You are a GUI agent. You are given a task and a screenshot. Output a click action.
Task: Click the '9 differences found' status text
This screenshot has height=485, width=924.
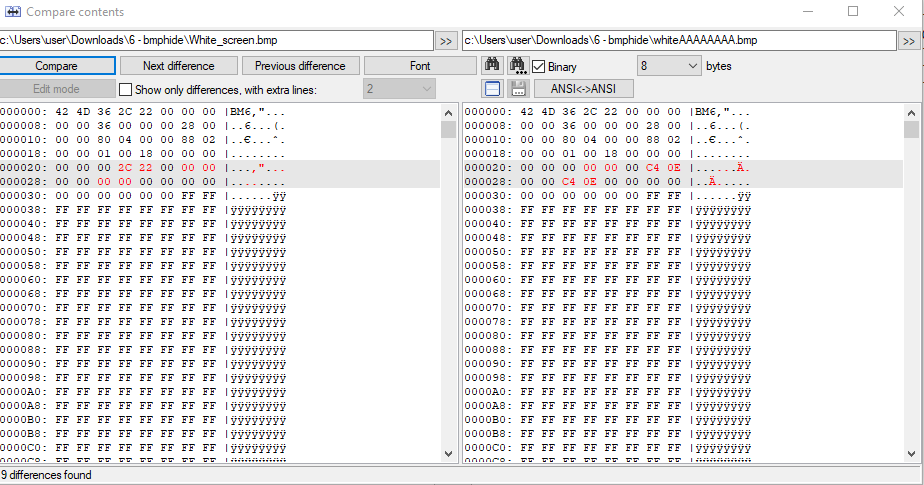pos(46,475)
